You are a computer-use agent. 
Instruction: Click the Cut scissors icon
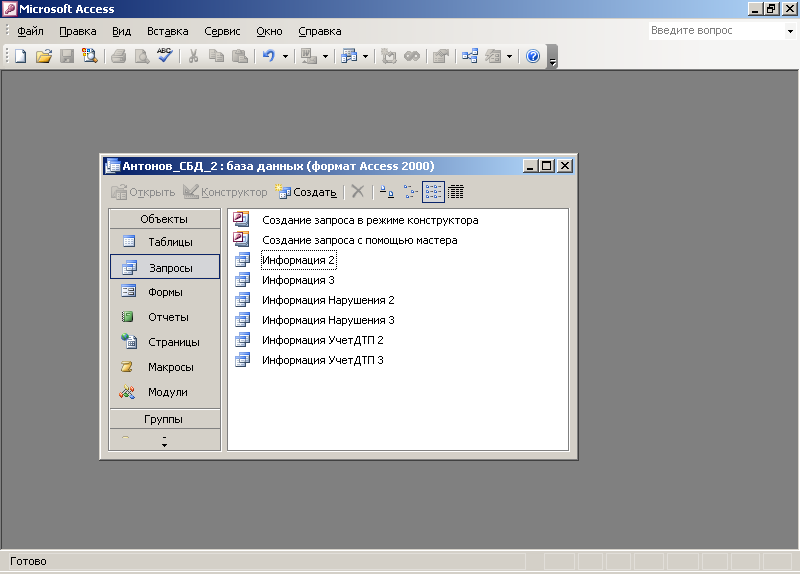(193, 56)
